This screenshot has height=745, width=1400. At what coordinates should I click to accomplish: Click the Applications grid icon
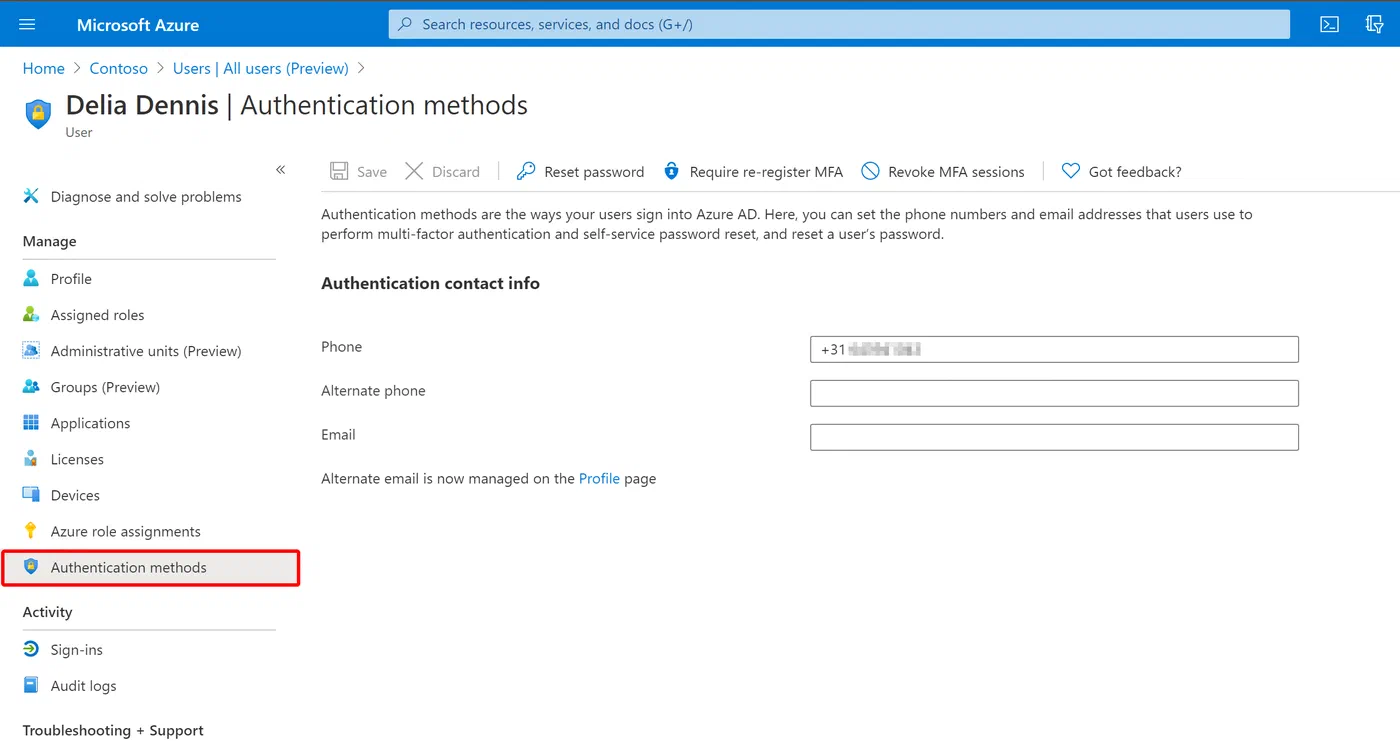pyautogui.click(x=31, y=423)
